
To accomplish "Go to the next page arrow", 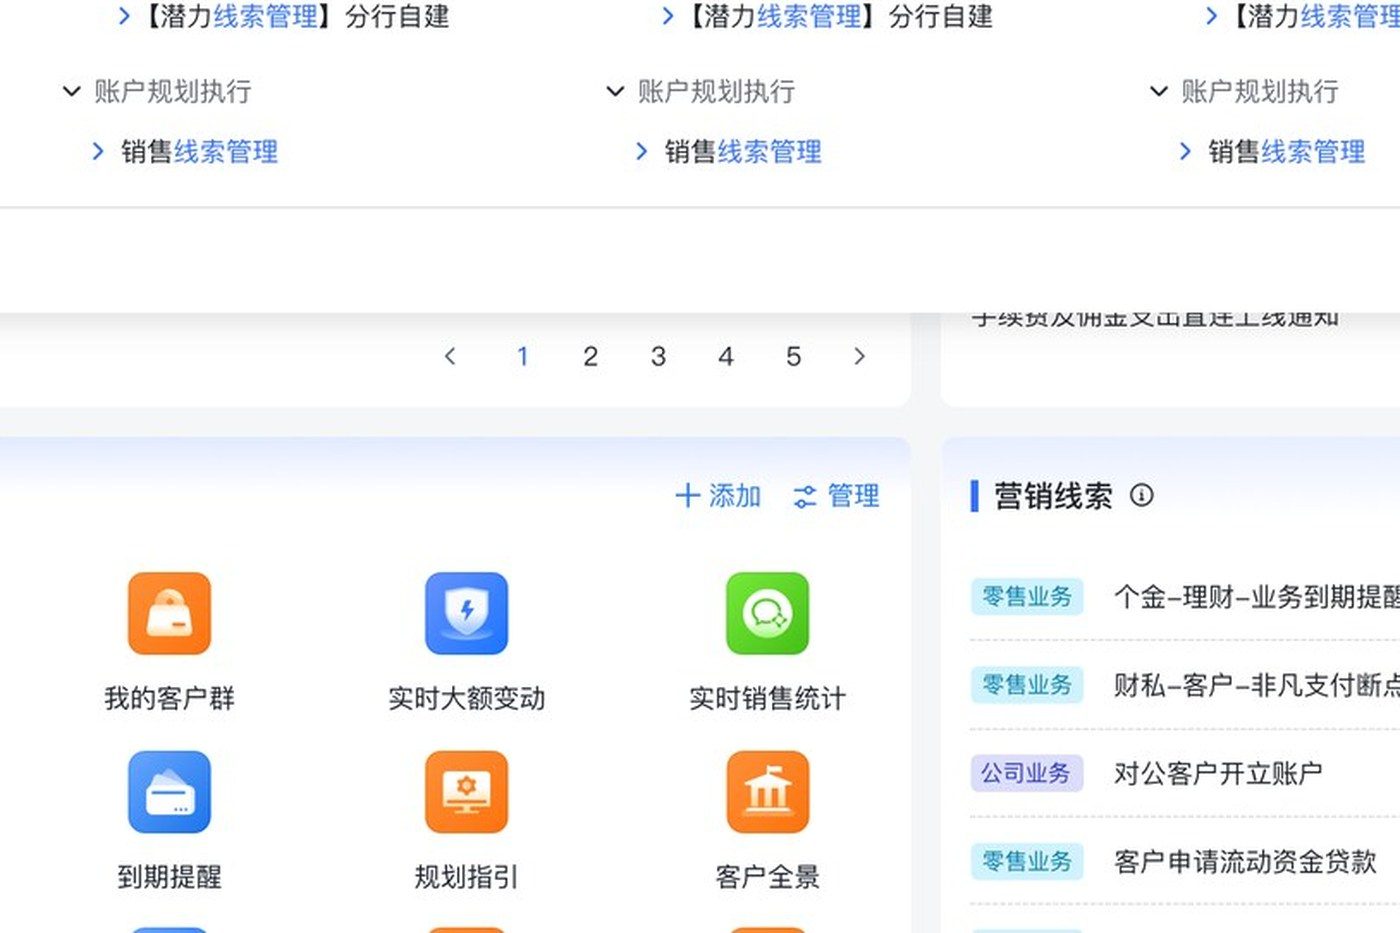I will pos(859,356).
